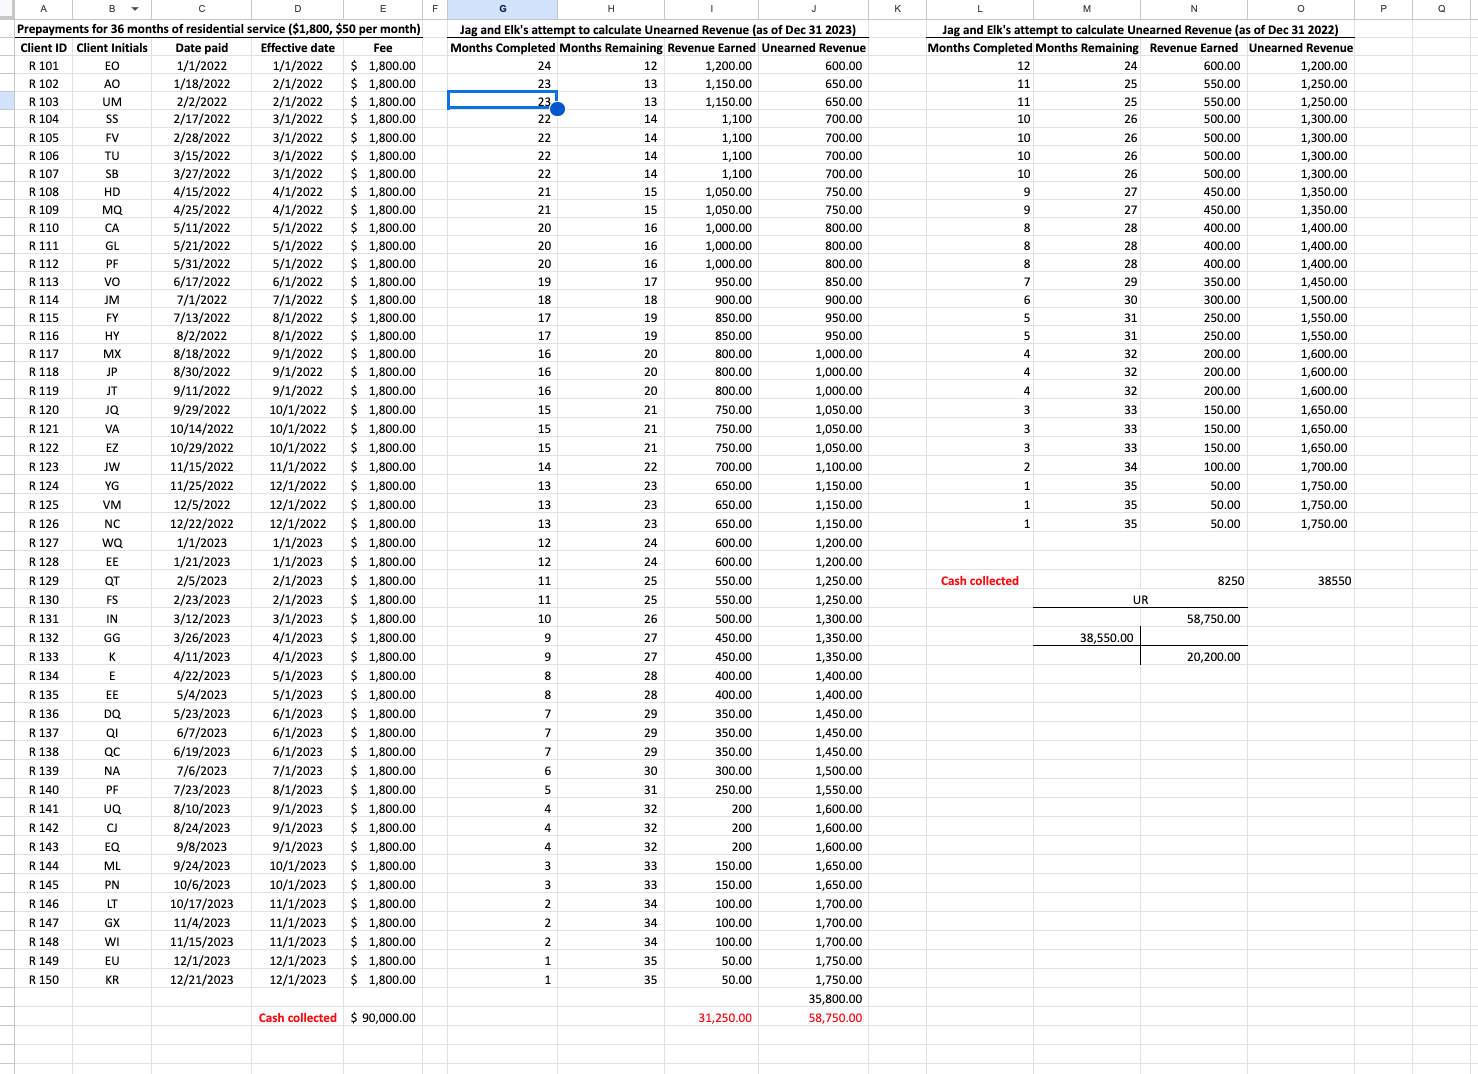Click 'Unearned Revenue' header in column J
The height and width of the screenshot is (1074, 1478).
click(813, 47)
